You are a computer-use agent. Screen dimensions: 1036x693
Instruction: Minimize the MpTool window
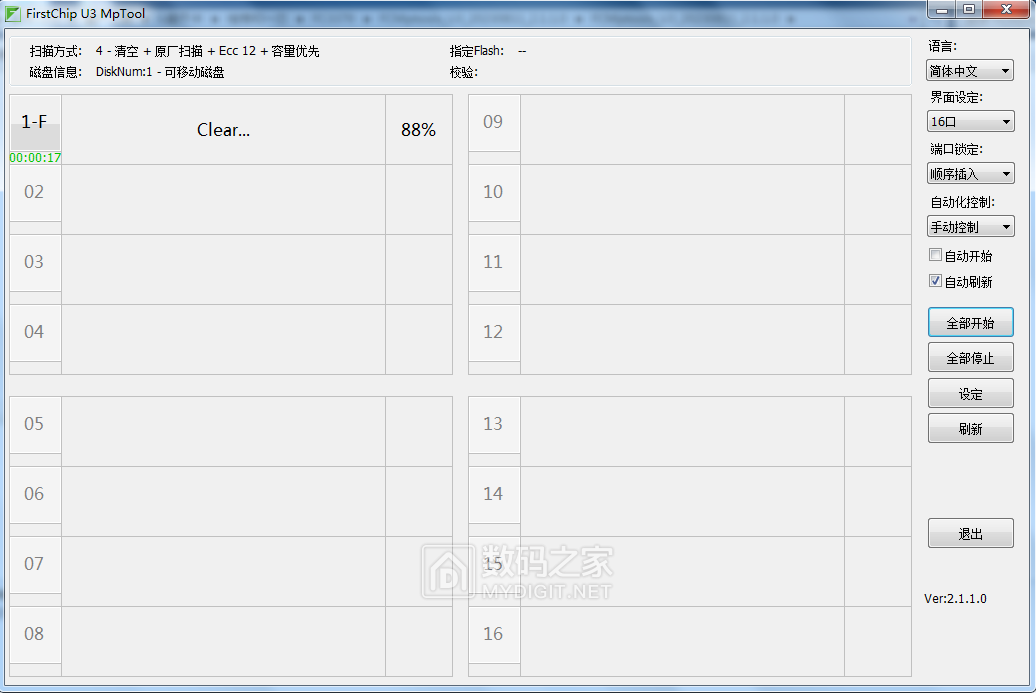point(941,9)
